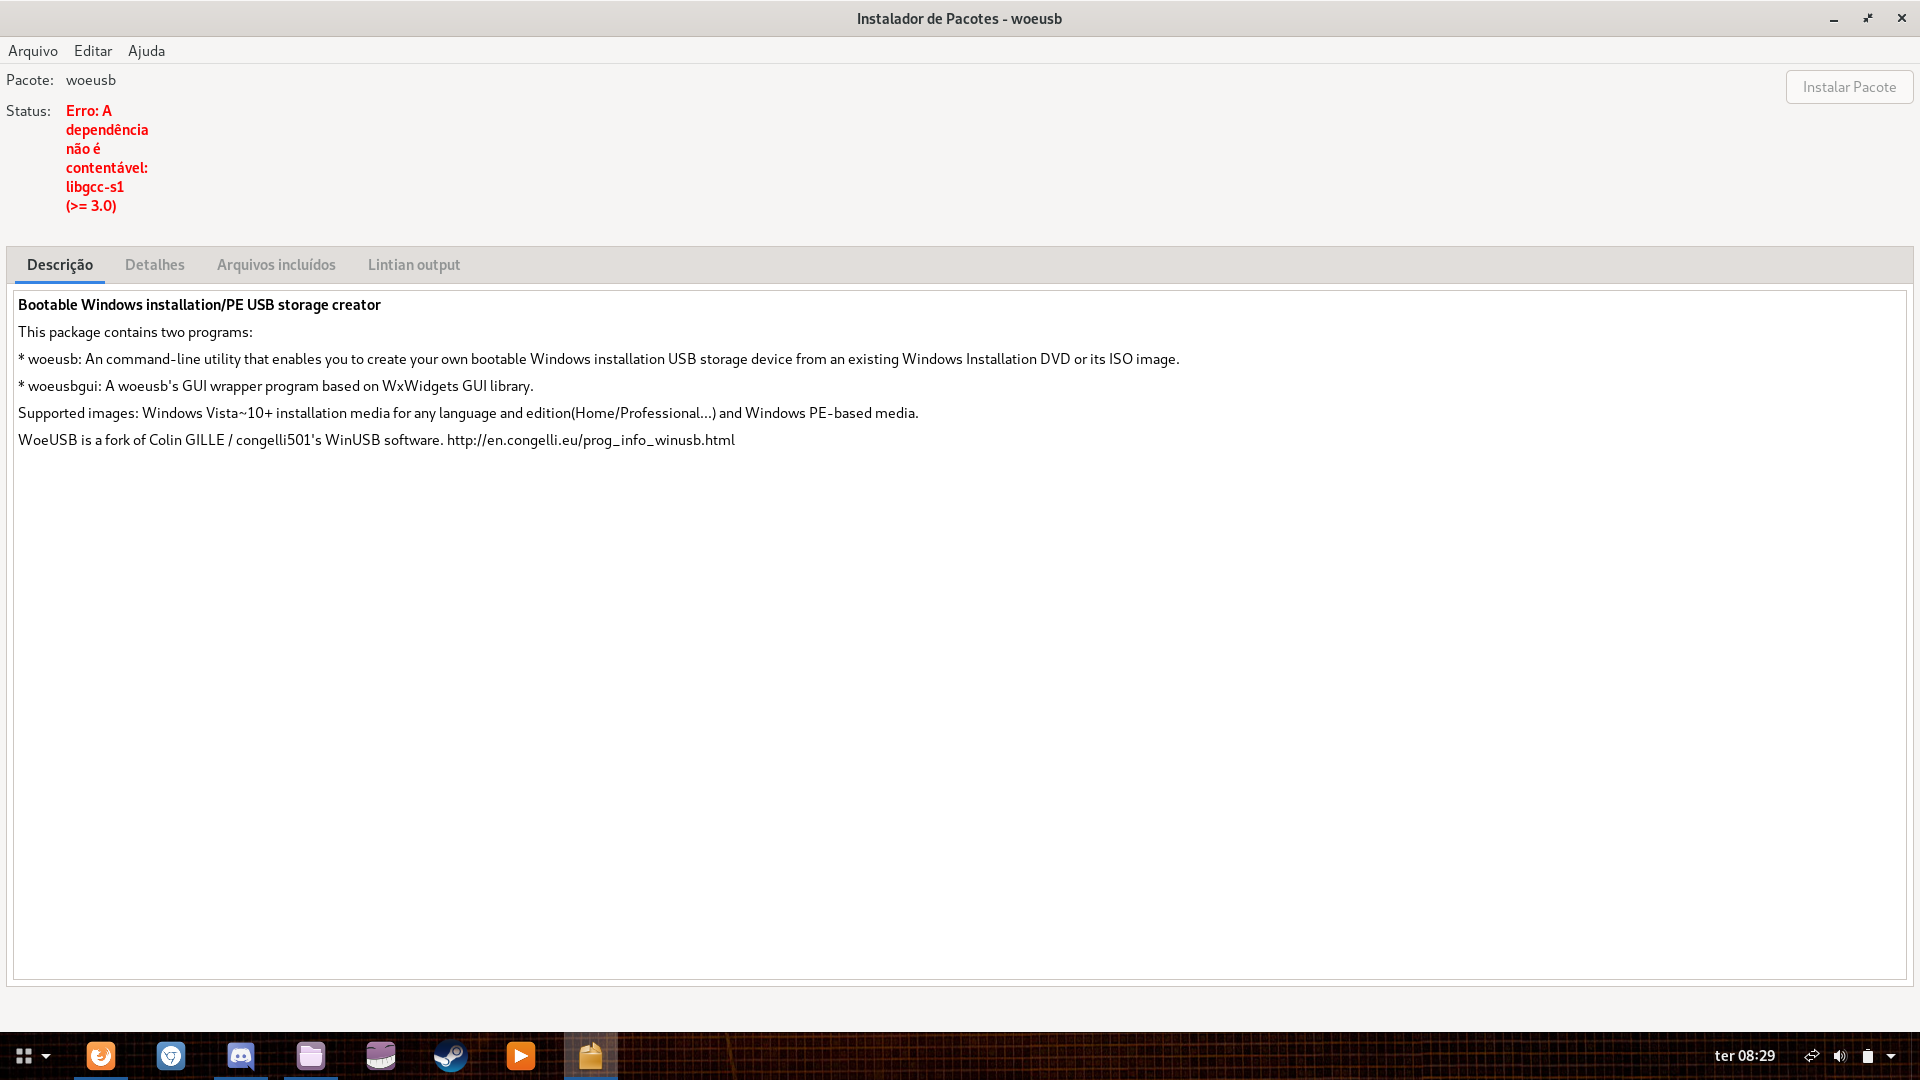Viewport: 1920px width, 1080px height.
Task: Click the Bootable Windows installation heading
Action: tap(199, 305)
